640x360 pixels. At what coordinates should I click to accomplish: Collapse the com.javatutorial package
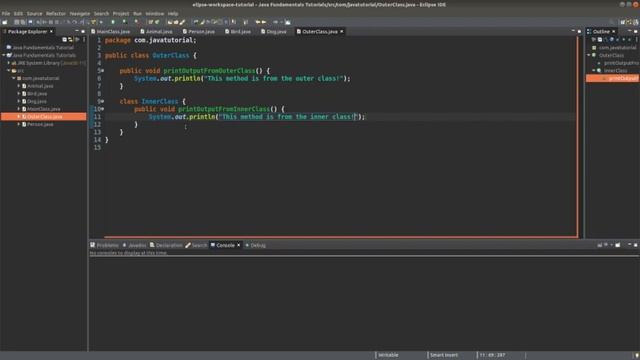pyautogui.click(x=13, y=78)
